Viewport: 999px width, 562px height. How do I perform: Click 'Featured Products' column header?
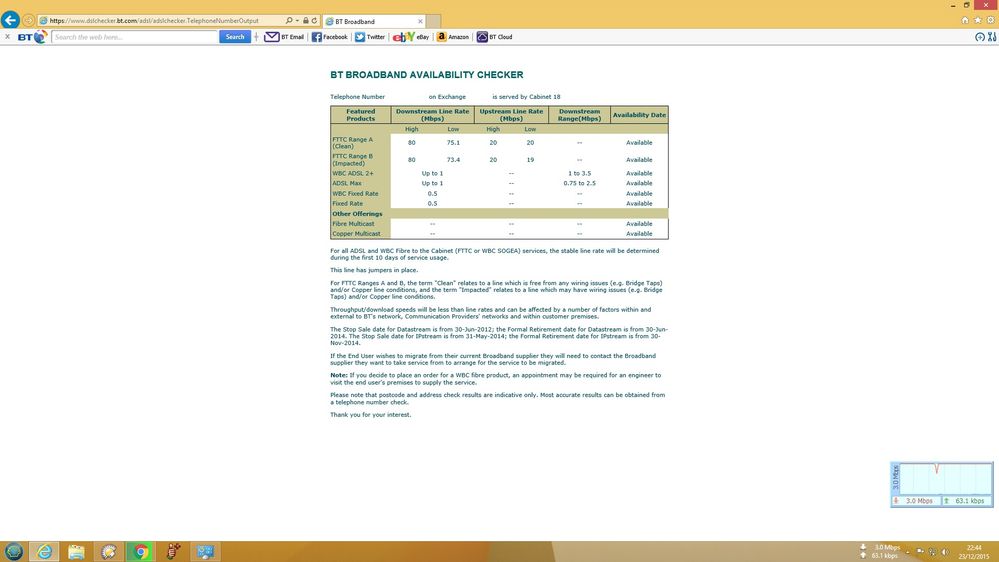point(361,115)
